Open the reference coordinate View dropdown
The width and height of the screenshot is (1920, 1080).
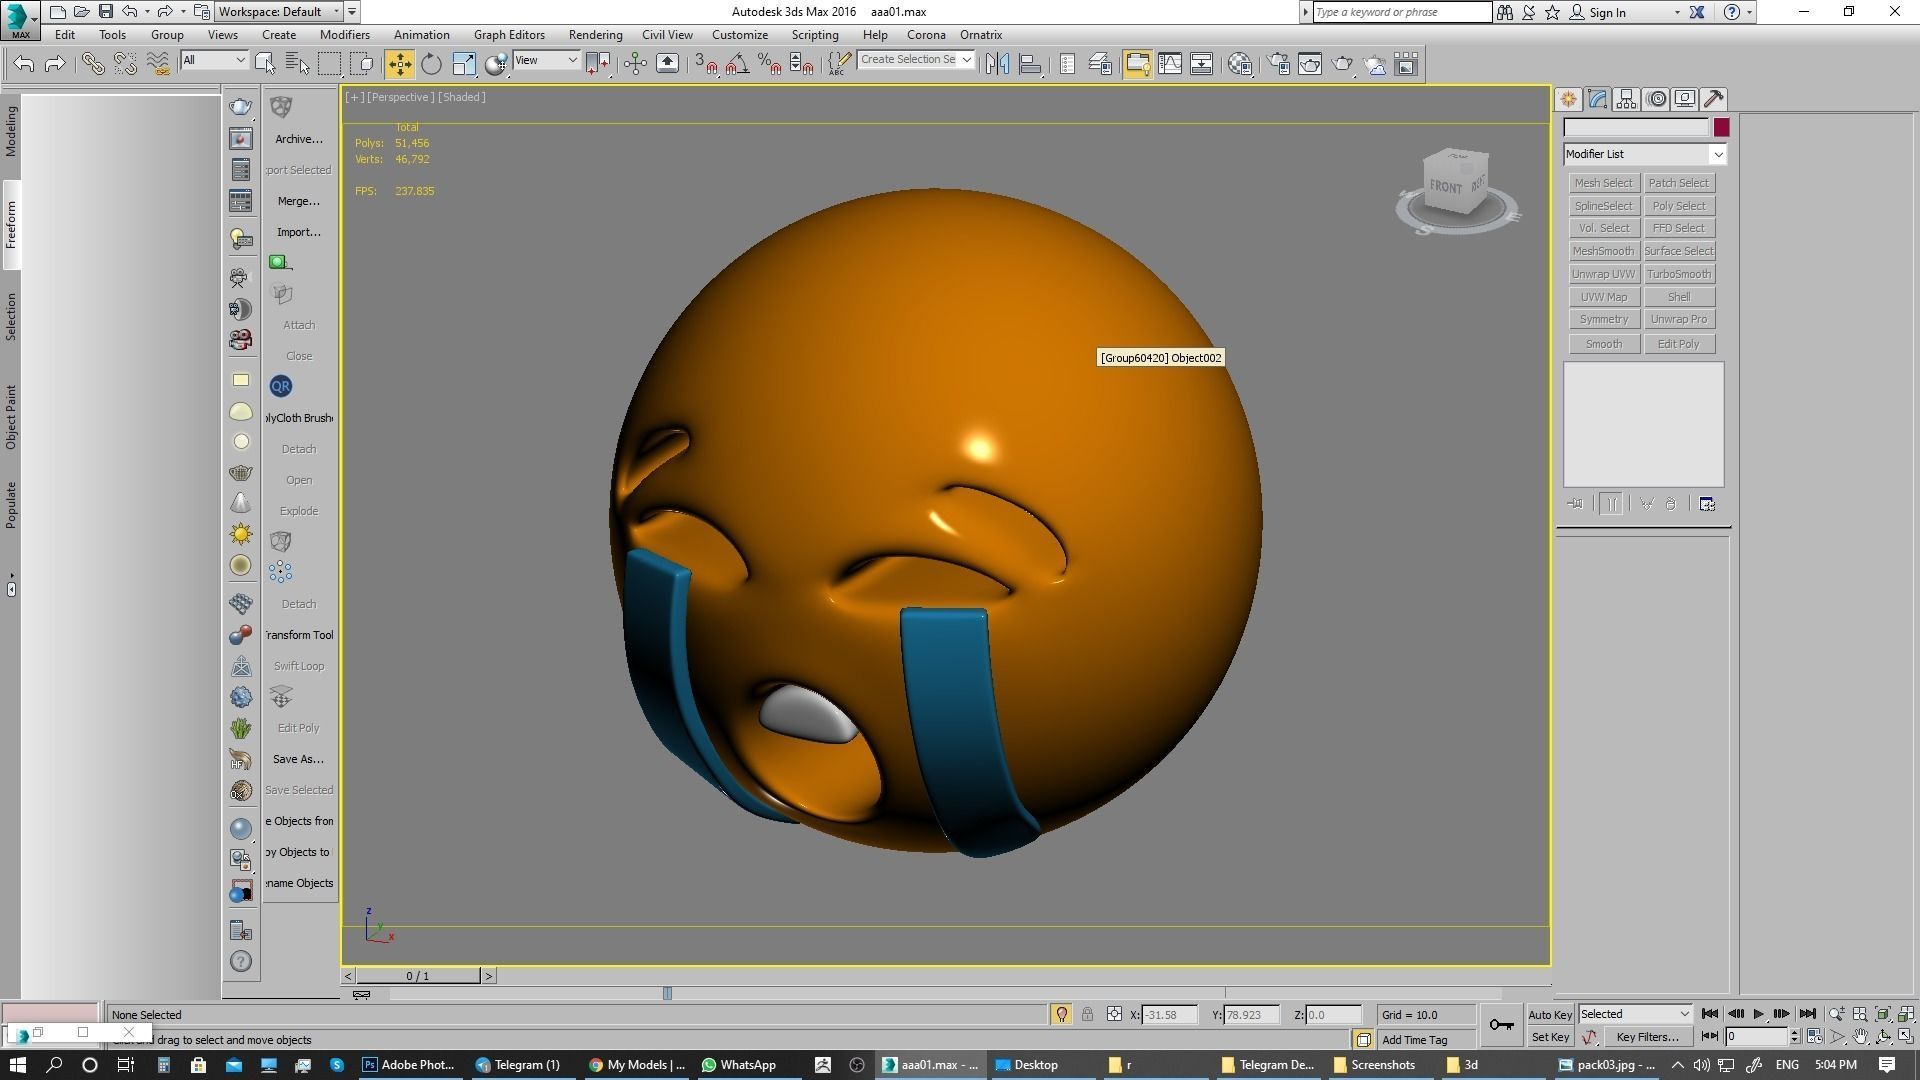point(546,60)
